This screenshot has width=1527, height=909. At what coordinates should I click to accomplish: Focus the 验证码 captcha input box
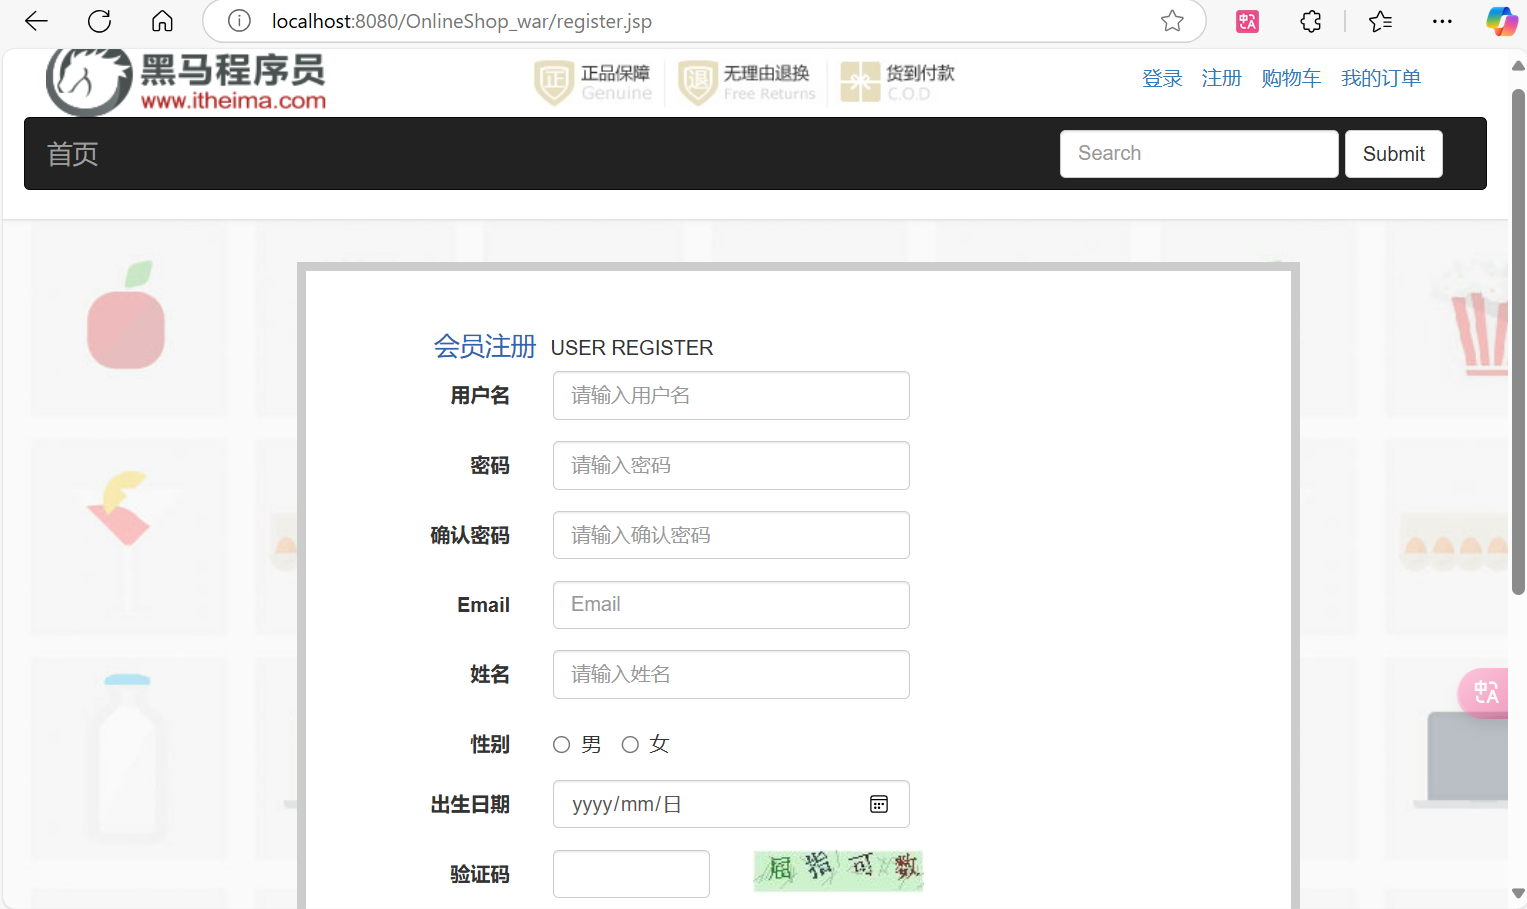click(x=631, y=874)
